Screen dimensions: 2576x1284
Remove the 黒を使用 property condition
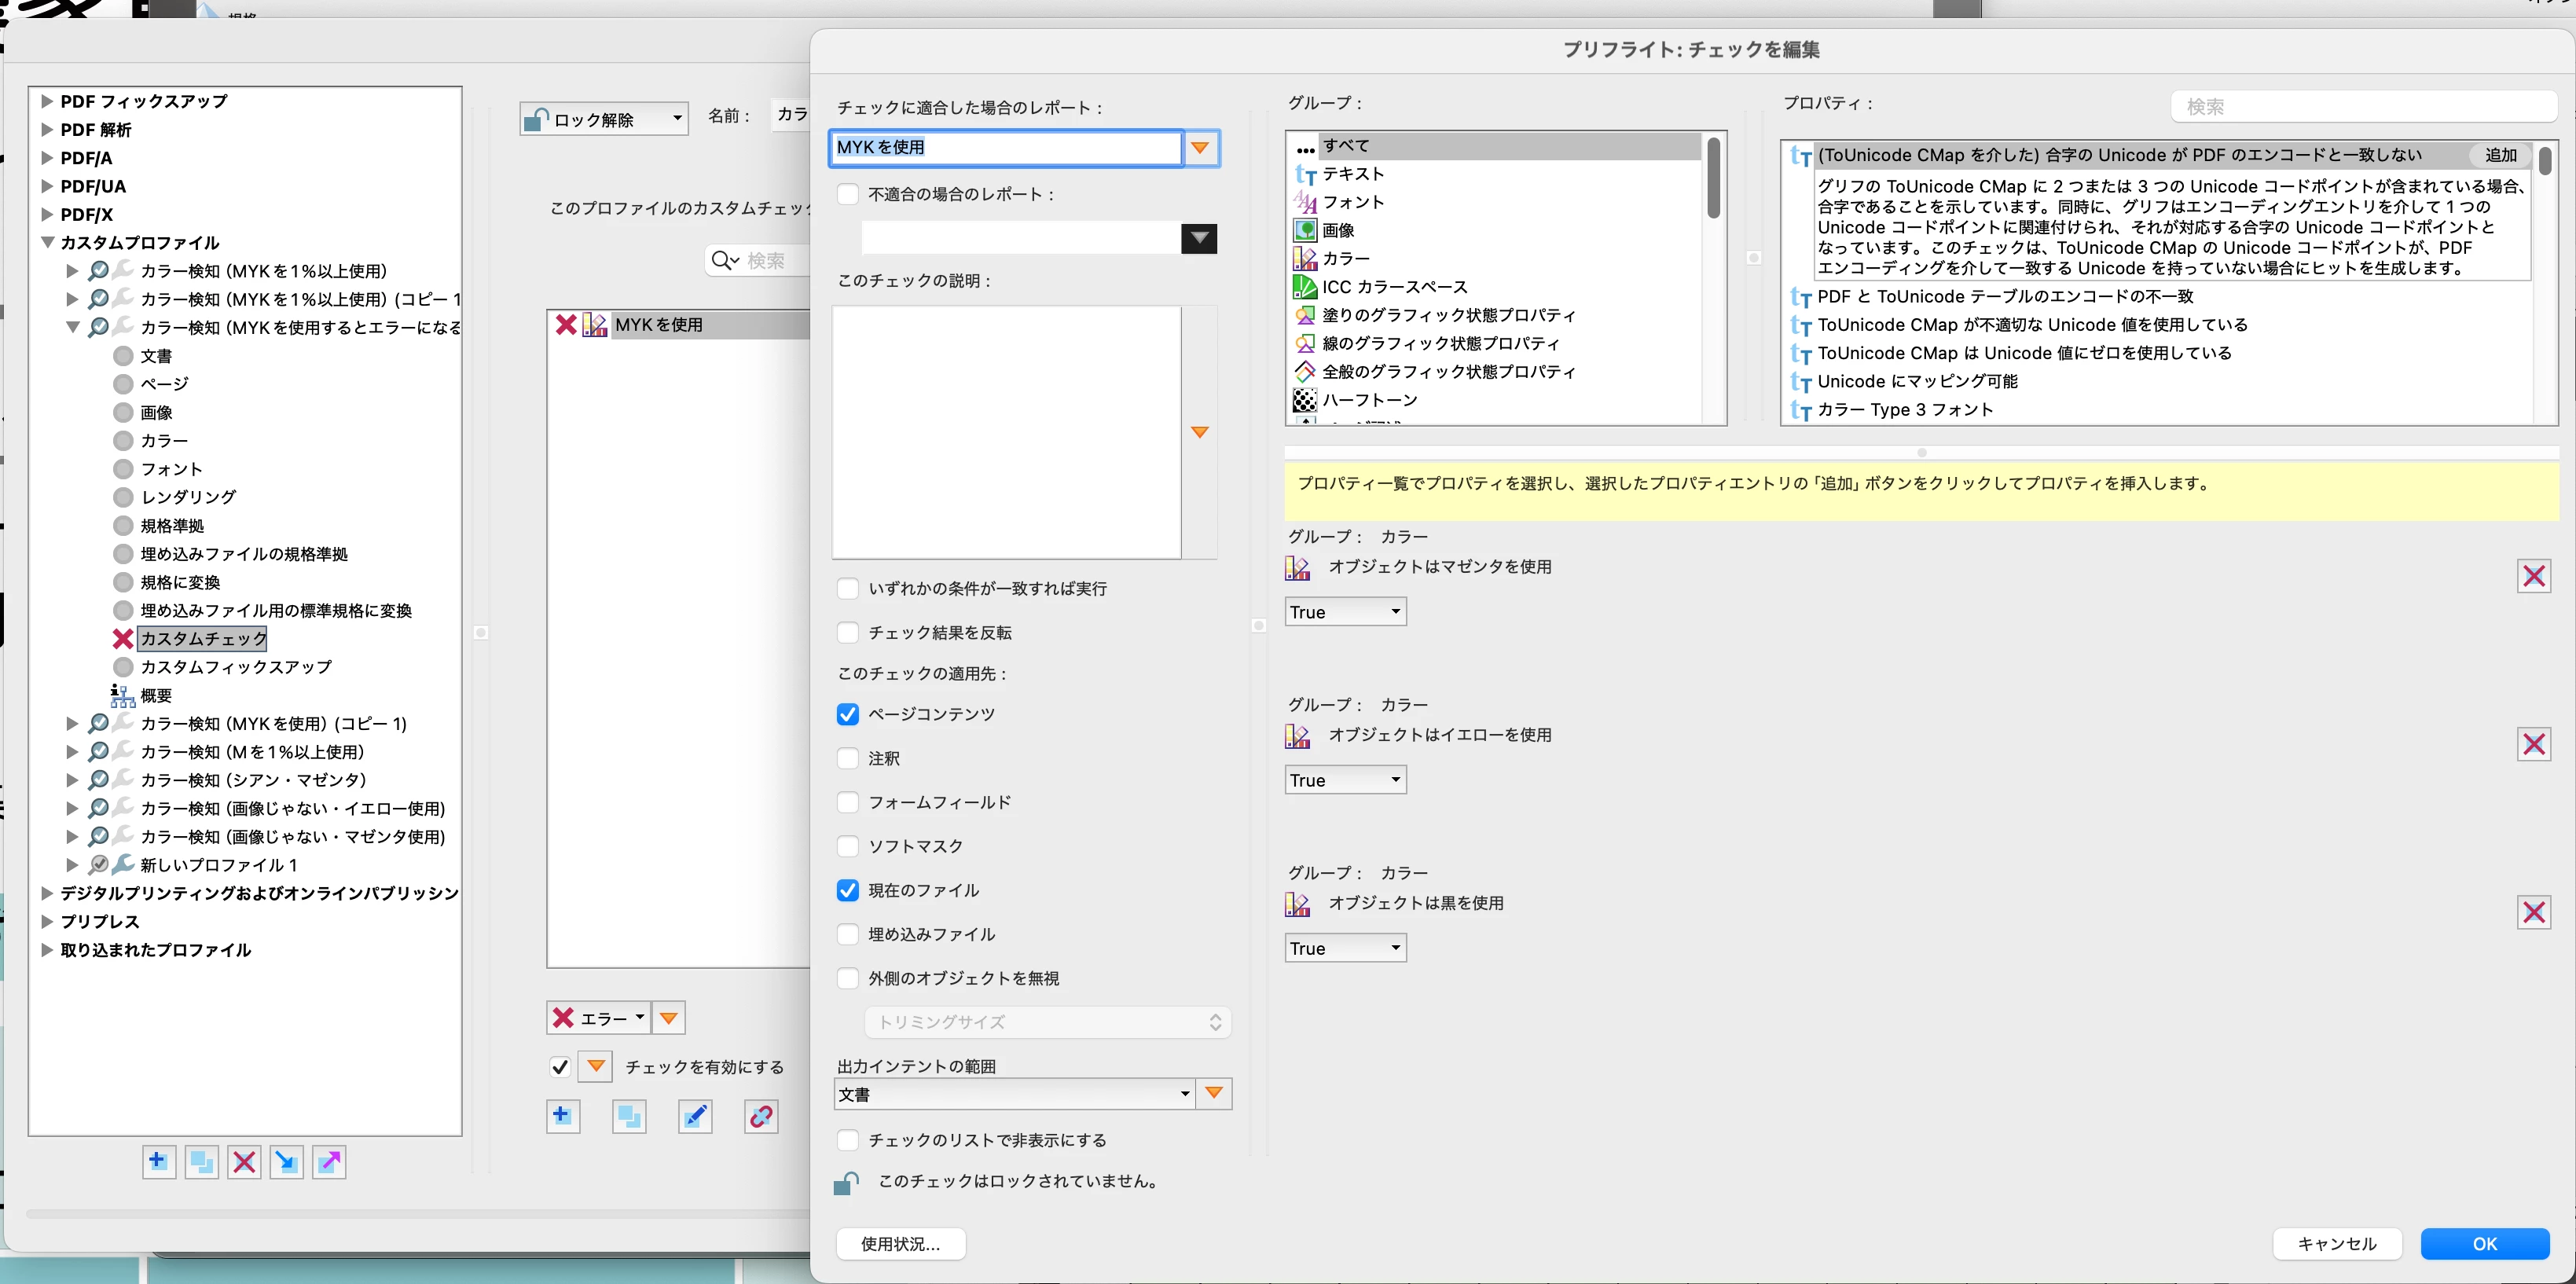[2533, 912]
